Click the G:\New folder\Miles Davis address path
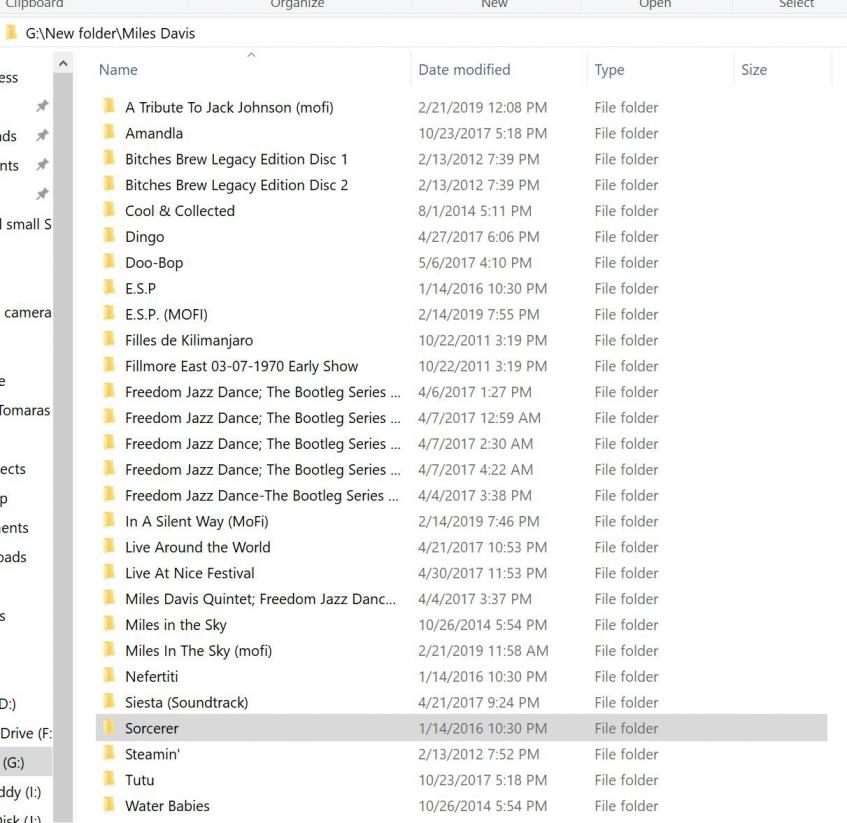 tap(110, 33)
